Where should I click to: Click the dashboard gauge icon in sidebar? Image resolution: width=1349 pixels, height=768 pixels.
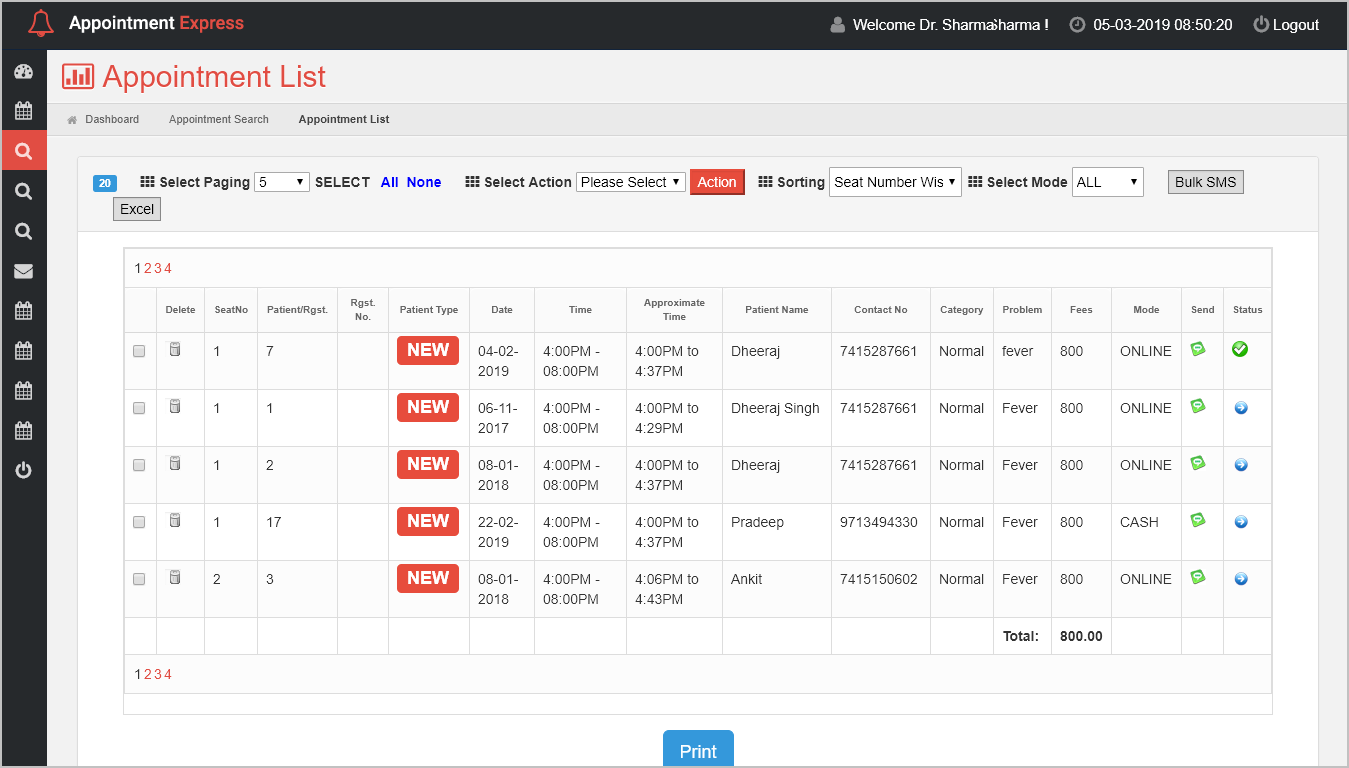(x=23, y=72)
